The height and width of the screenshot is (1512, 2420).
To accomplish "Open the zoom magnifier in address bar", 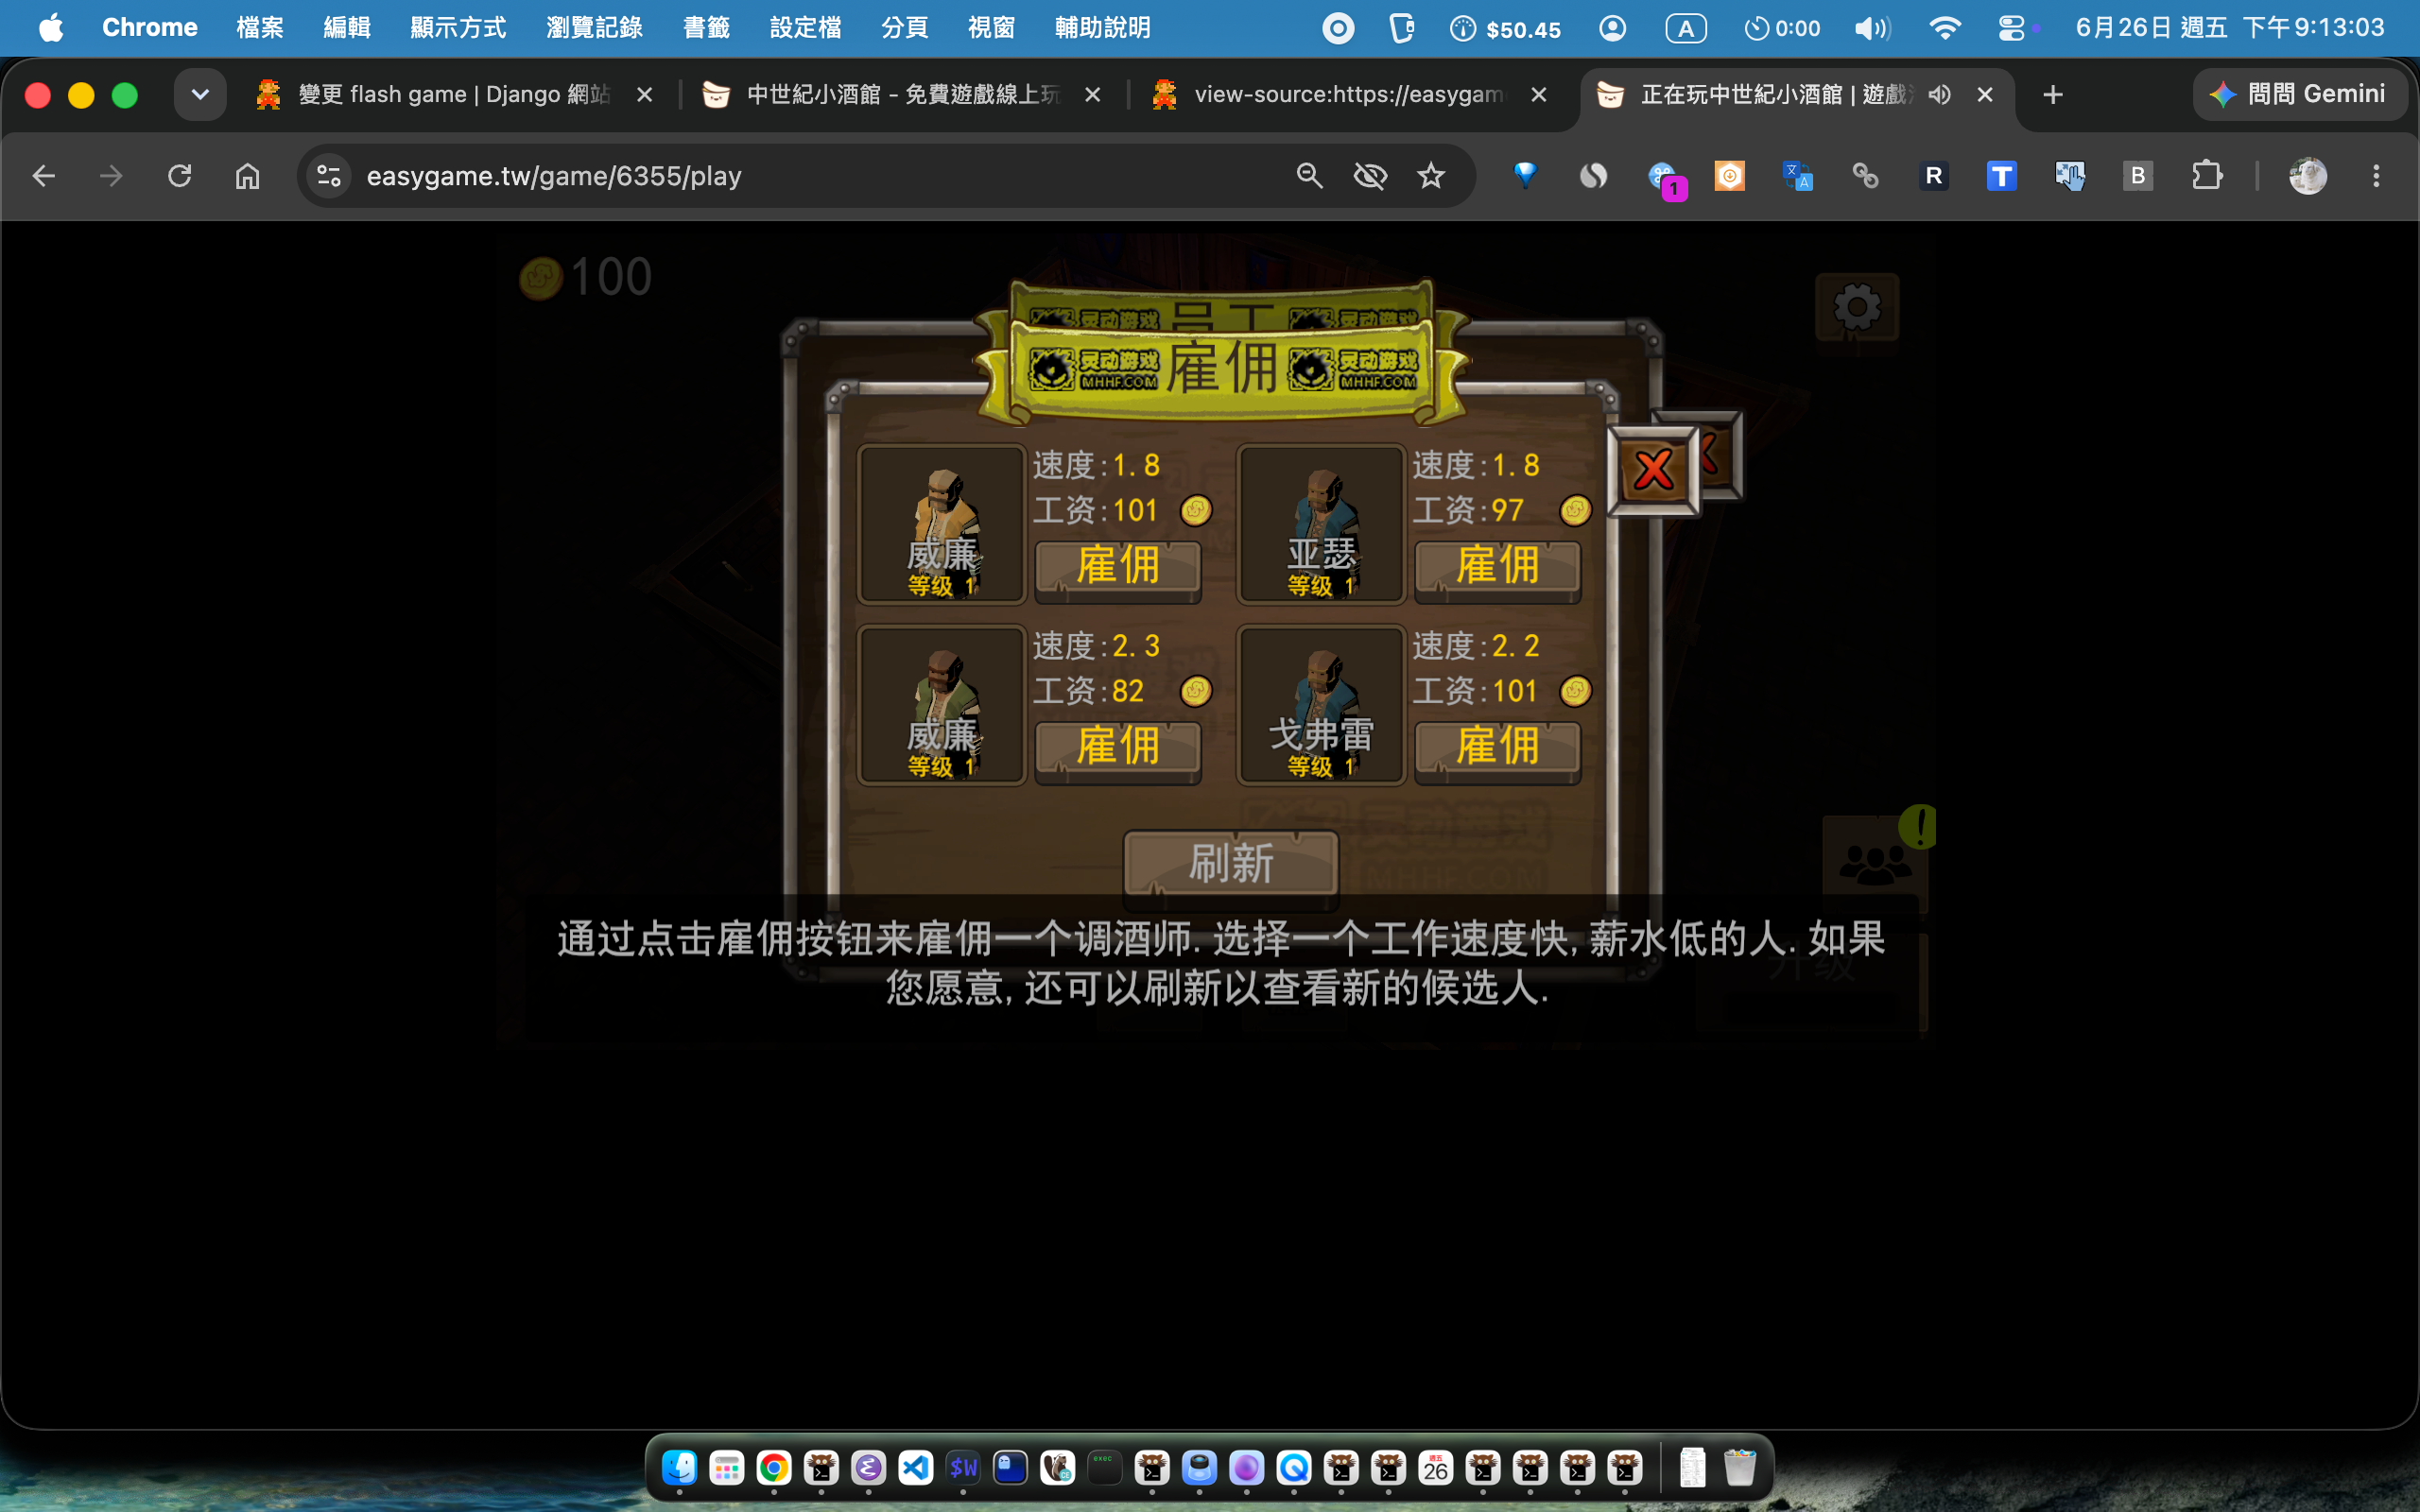I will click(1309, 176).
